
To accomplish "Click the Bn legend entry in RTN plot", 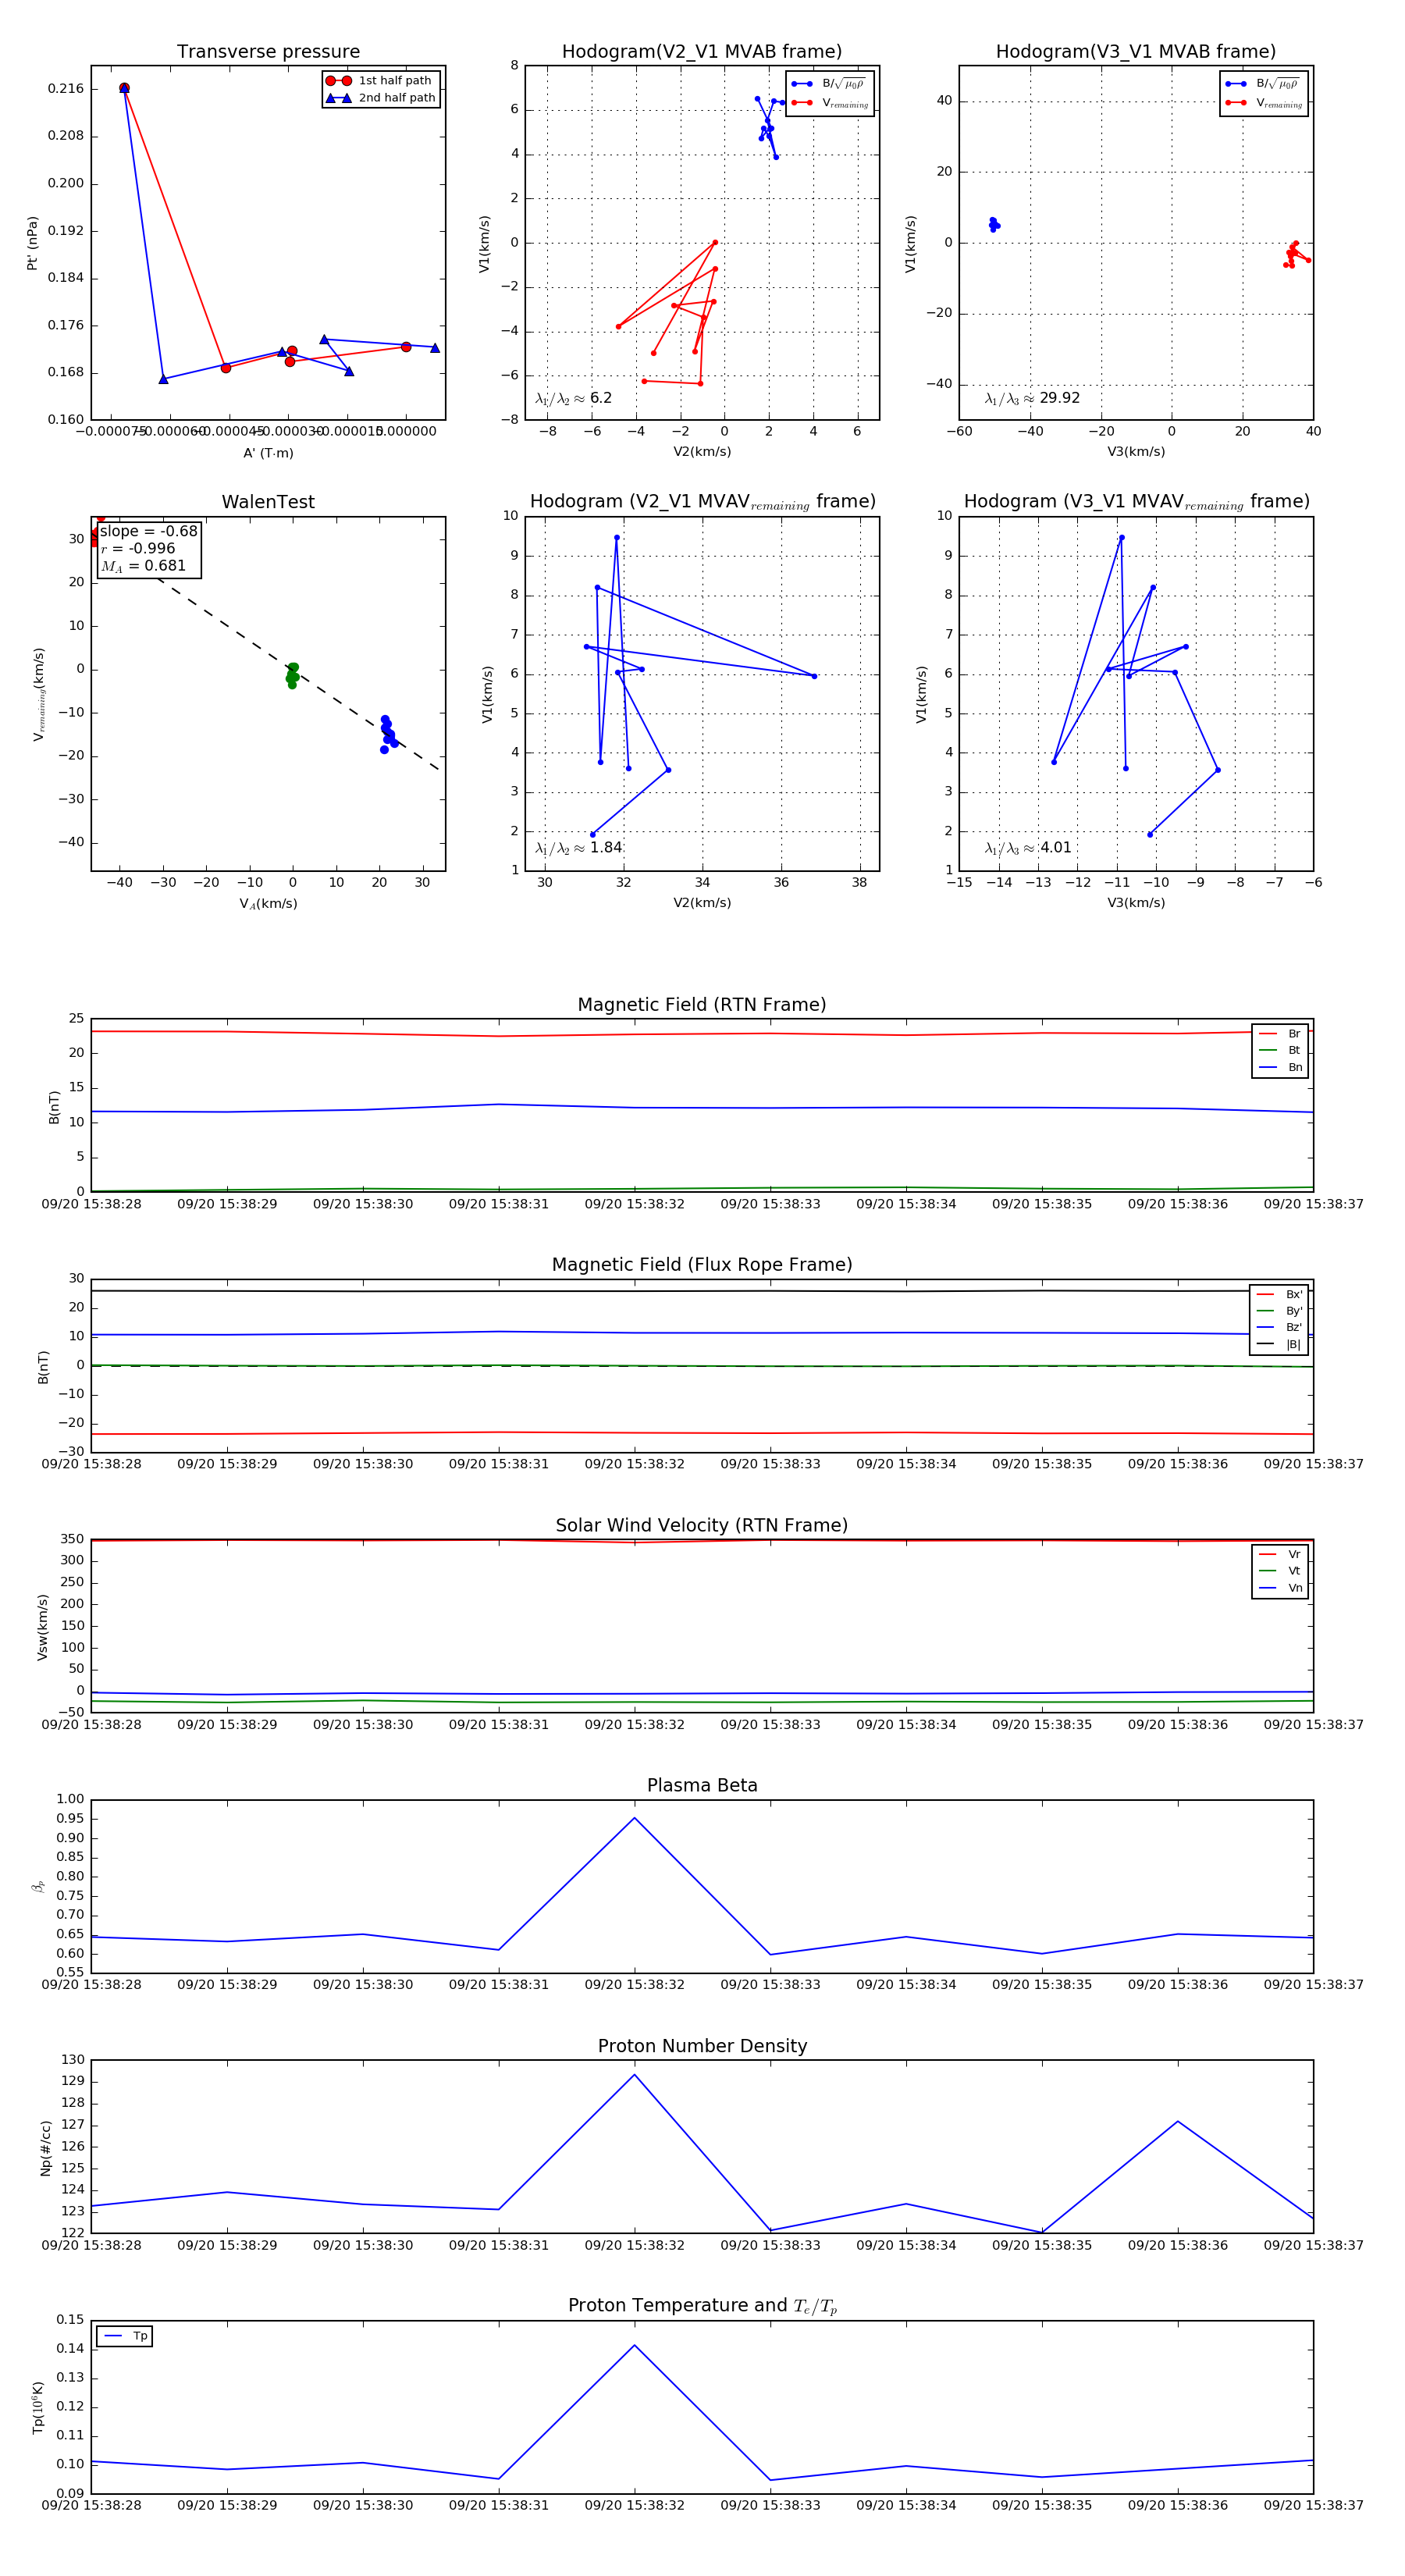I will pyautogui.click(x=1280, y=1067).
